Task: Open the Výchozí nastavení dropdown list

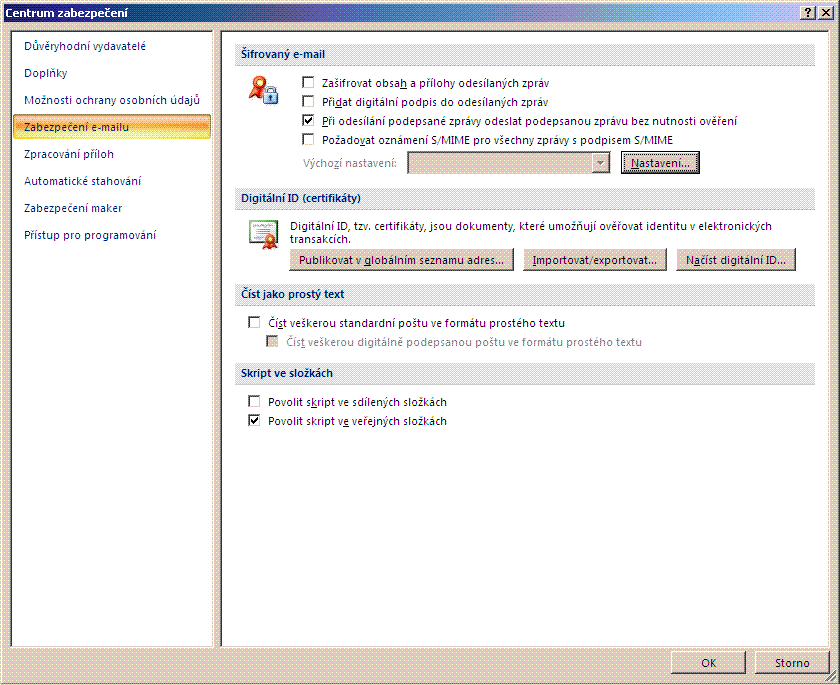Action: 600,163
